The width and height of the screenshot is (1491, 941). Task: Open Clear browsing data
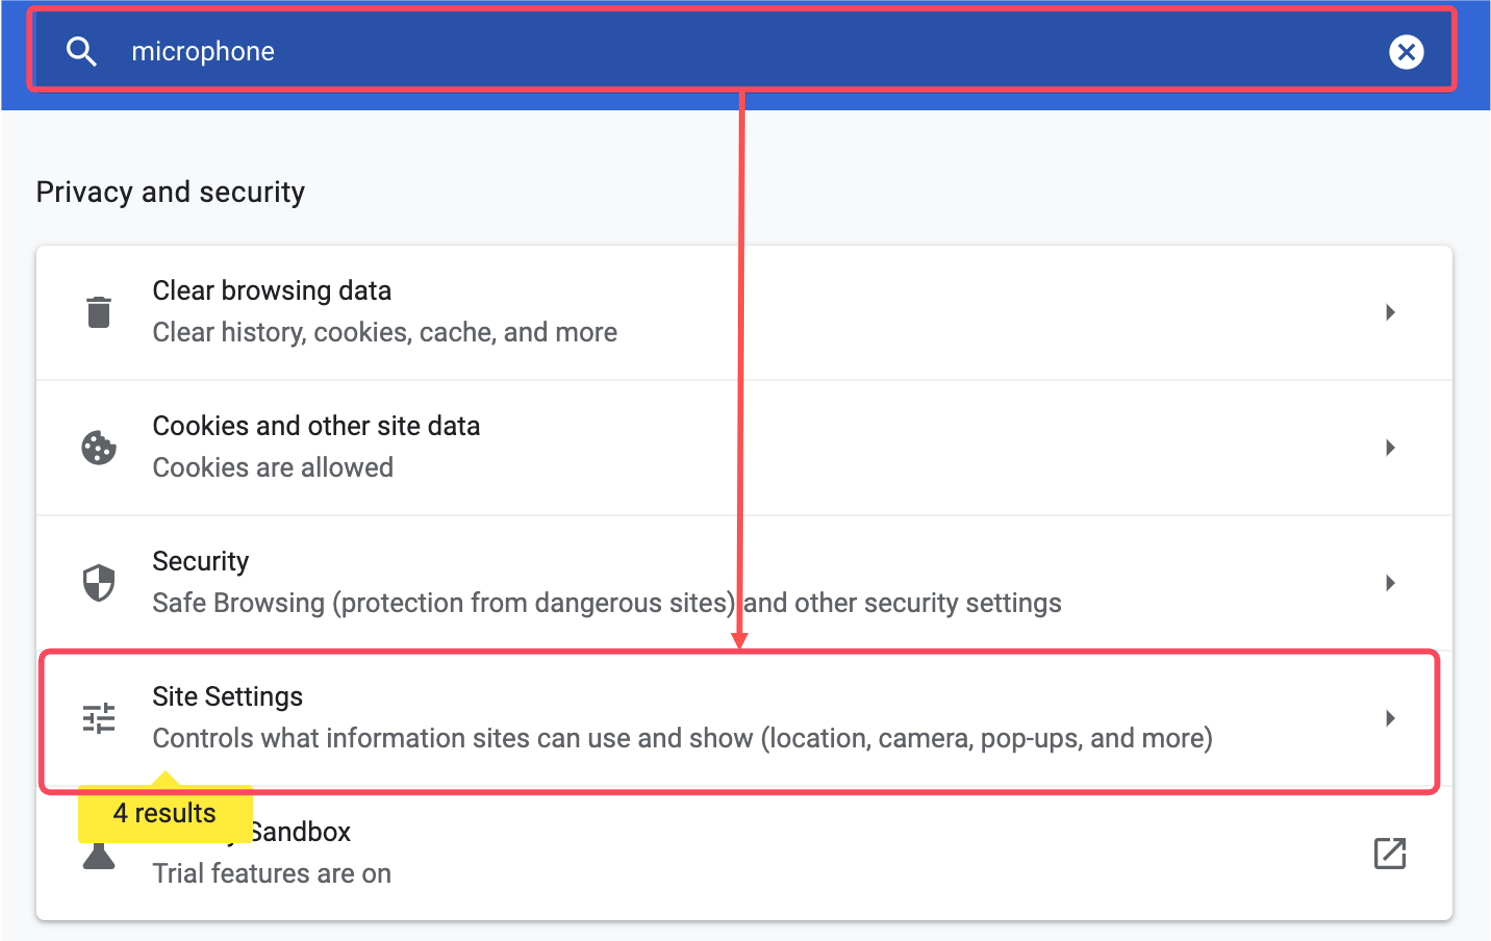744,312
